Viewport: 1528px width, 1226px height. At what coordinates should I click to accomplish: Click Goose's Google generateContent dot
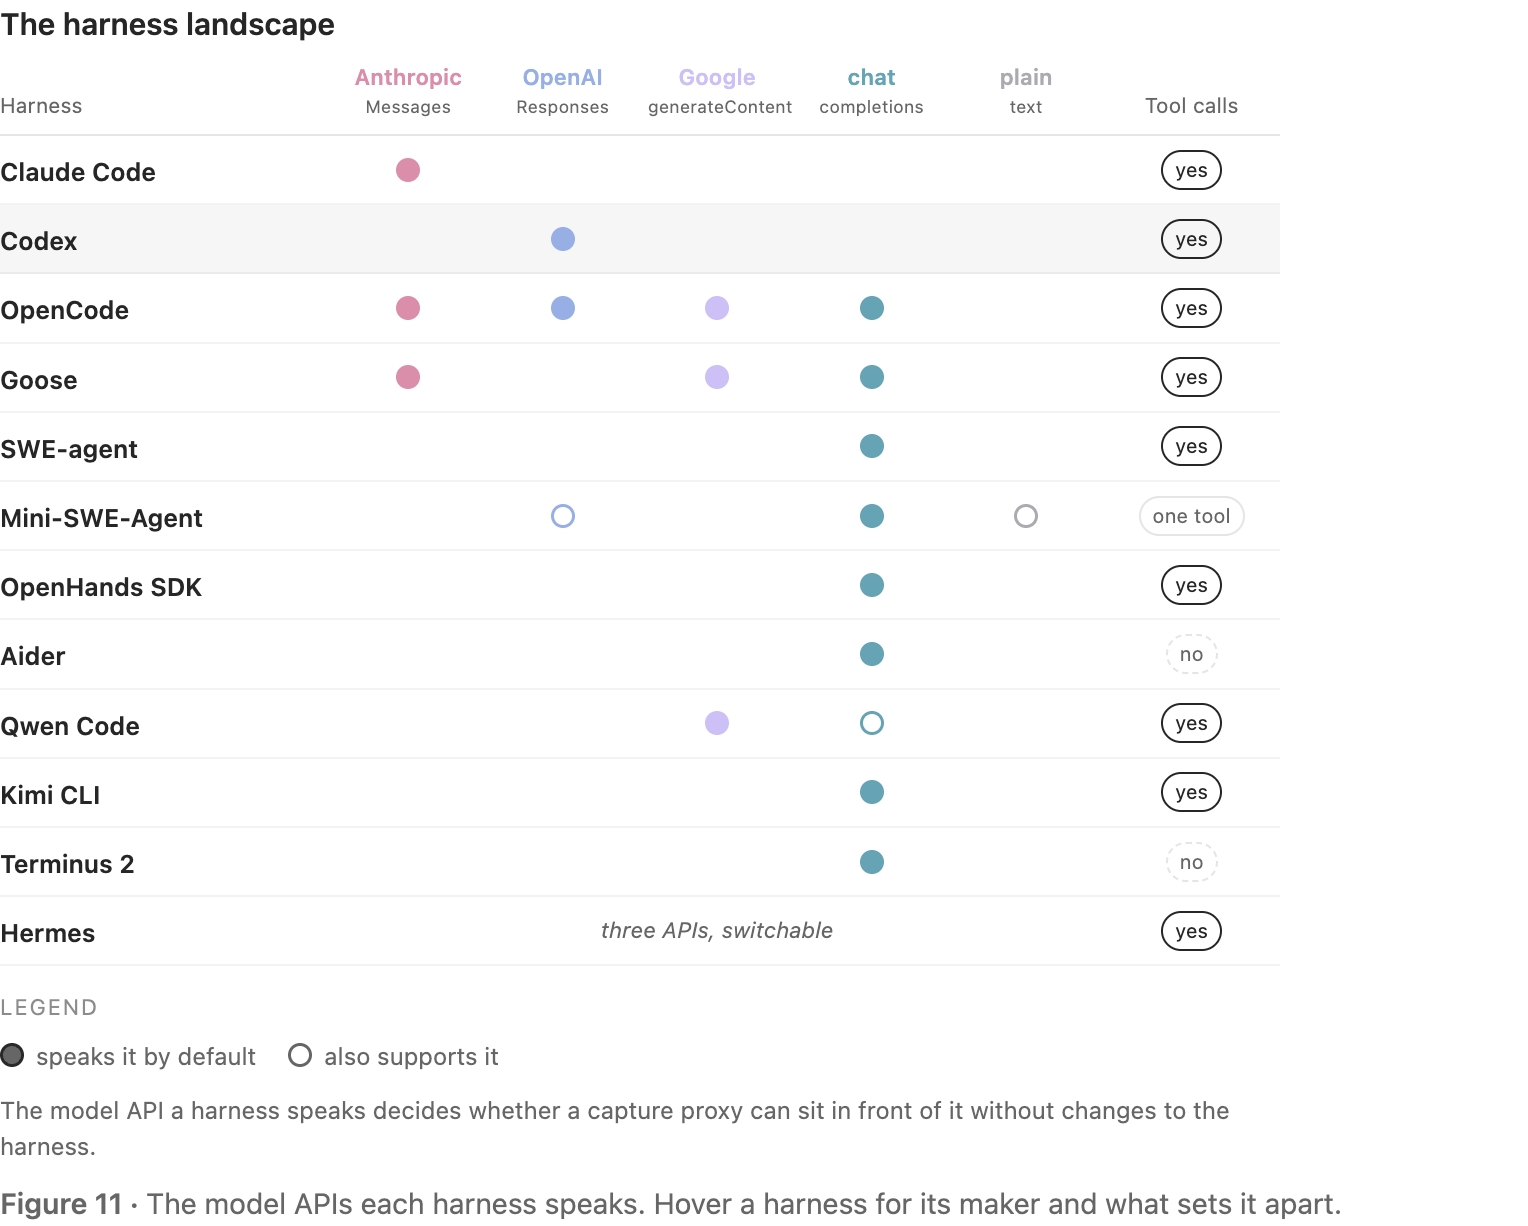(717, 377)
